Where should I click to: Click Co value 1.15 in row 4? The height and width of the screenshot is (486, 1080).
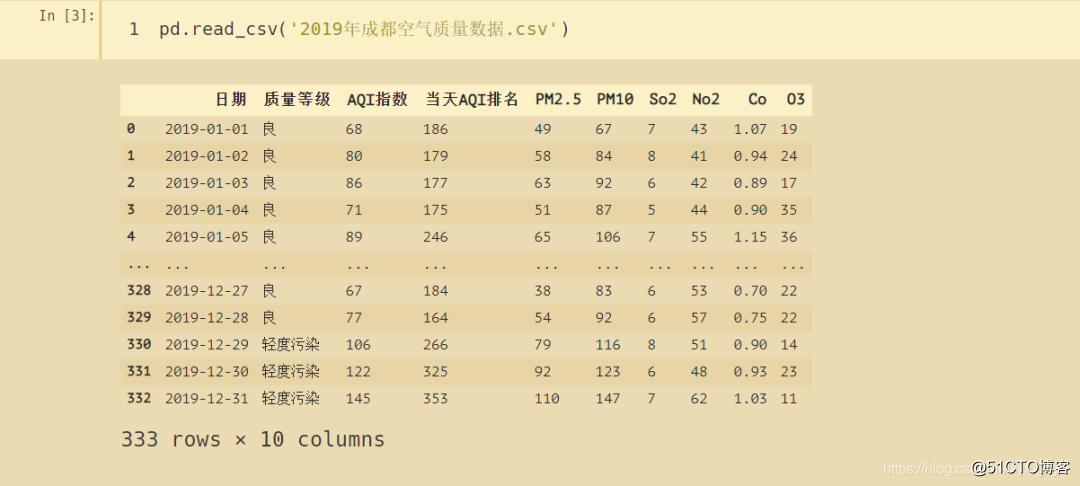point(750,236)
